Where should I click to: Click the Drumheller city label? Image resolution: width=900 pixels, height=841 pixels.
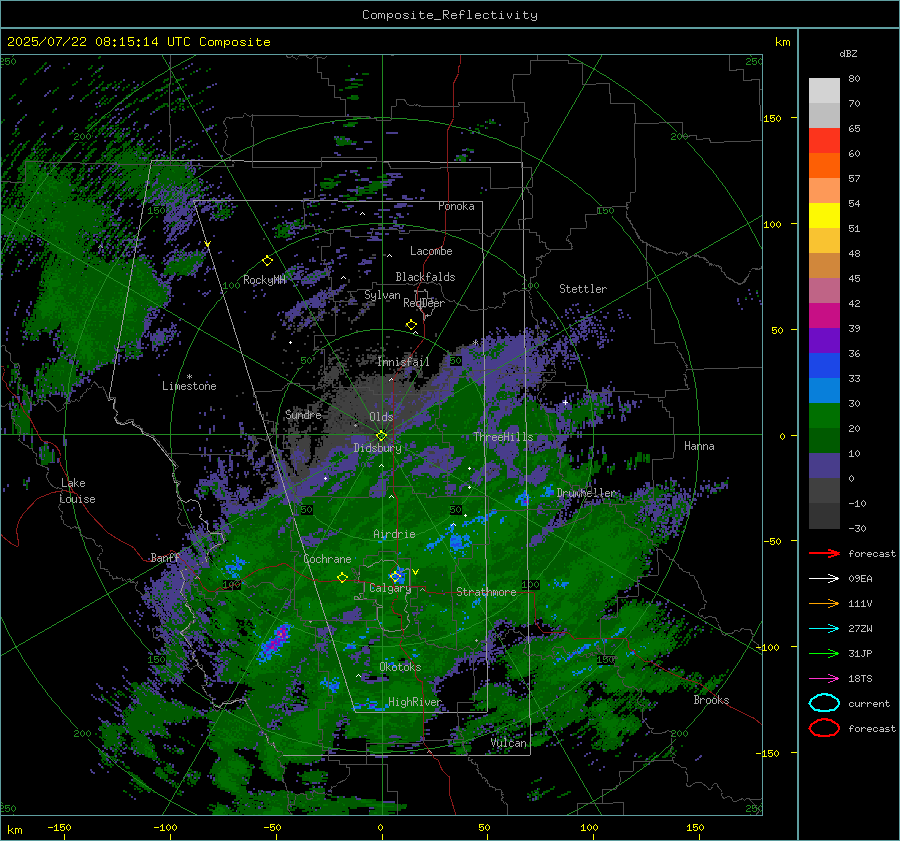(x=586, y=493)
